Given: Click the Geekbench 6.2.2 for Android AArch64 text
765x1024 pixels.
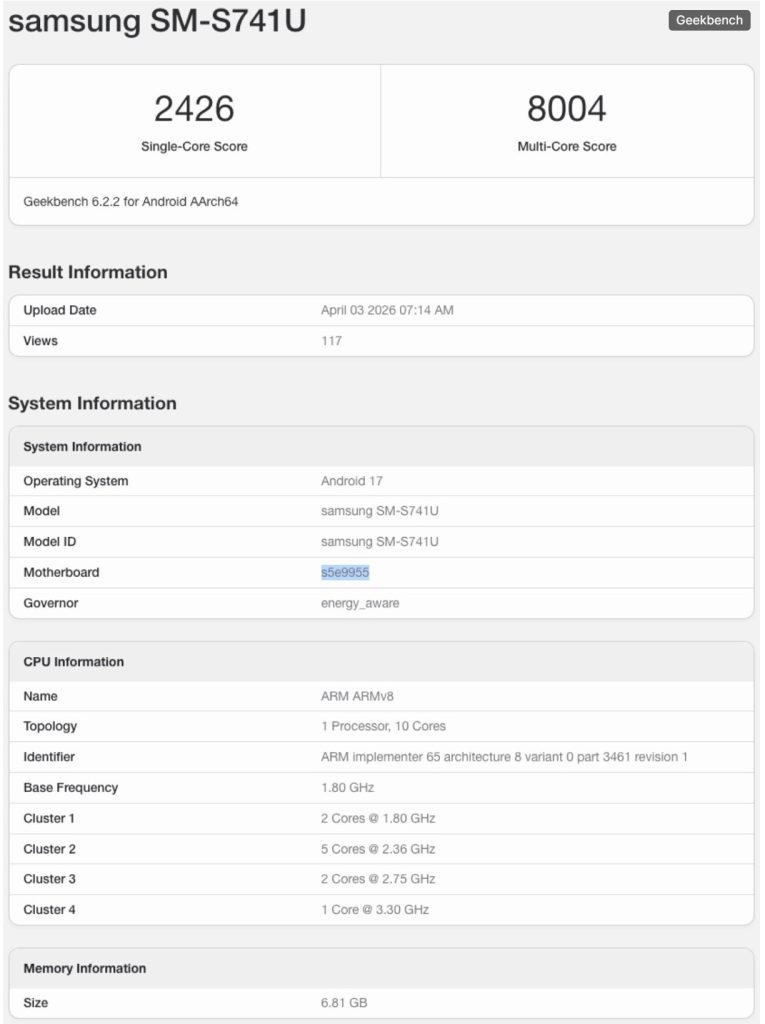Looking at the screenshot, I should click(x=131, y=202).
